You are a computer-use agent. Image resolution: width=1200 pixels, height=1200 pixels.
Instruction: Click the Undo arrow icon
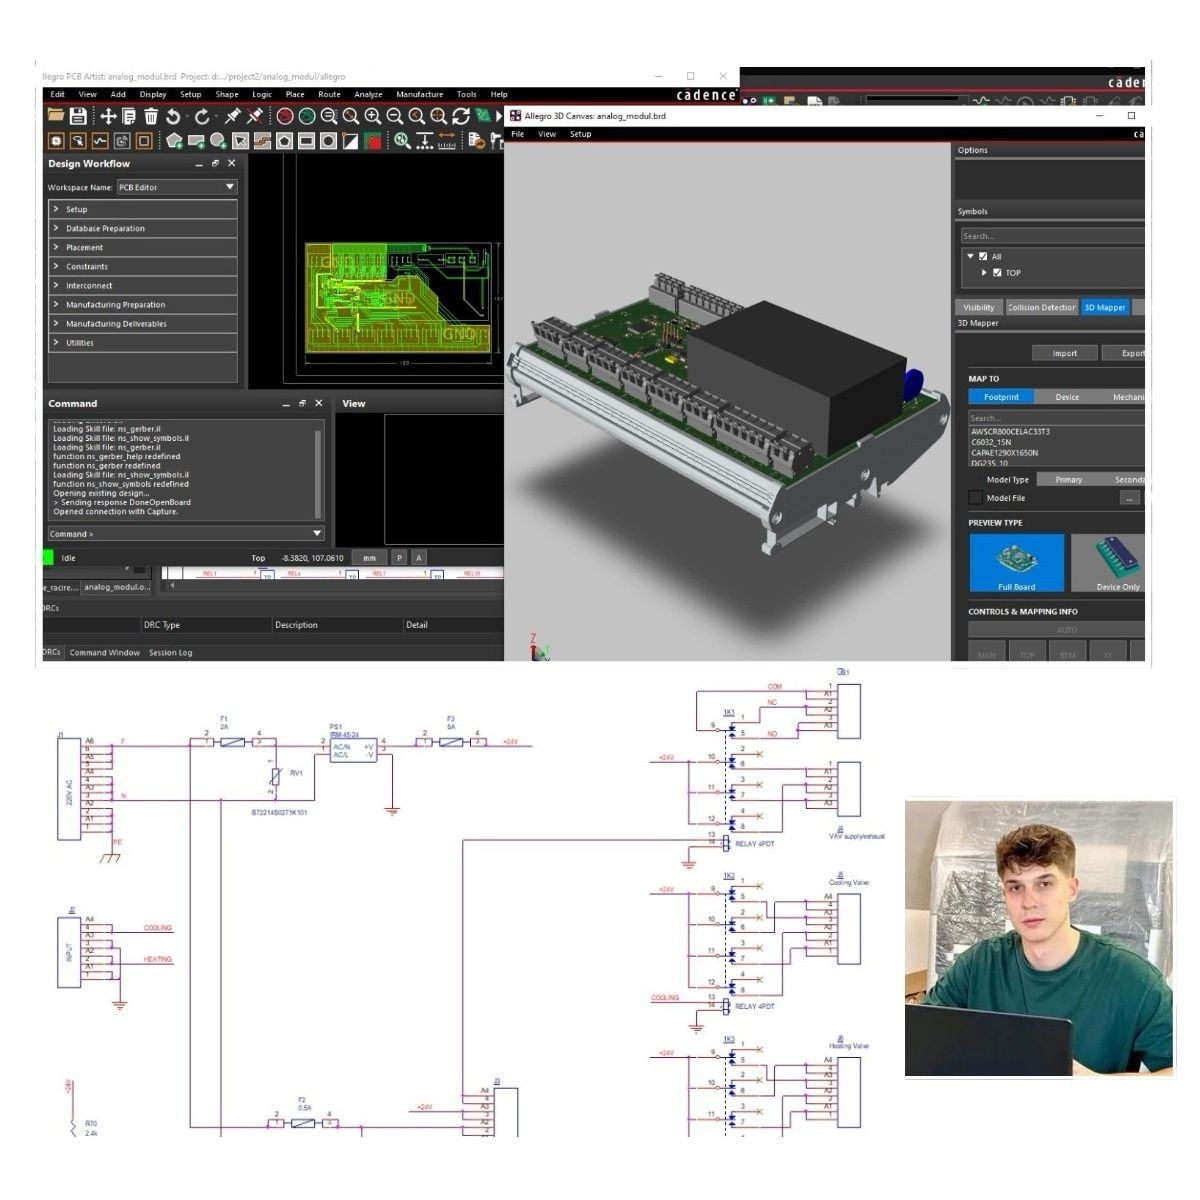(x=173, y=117)
